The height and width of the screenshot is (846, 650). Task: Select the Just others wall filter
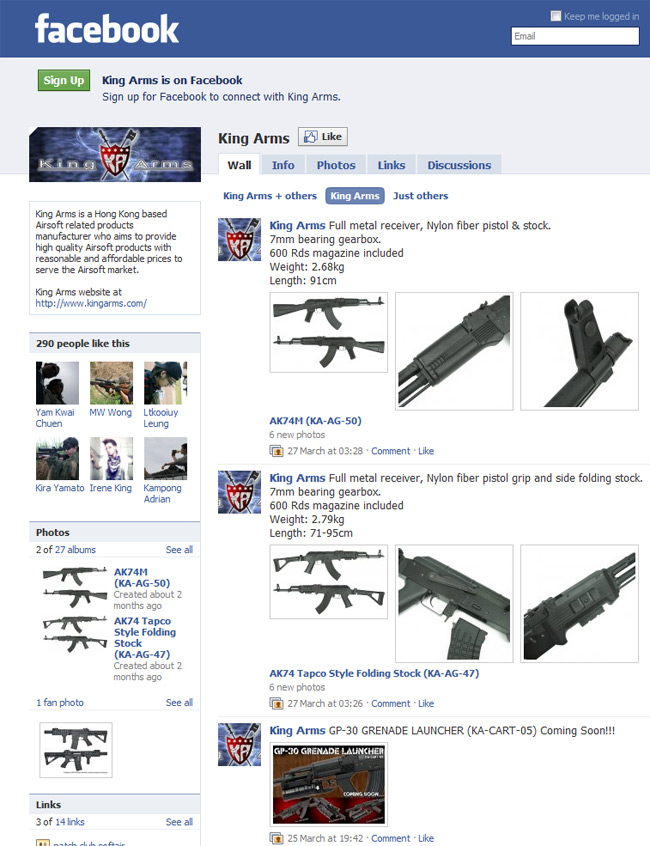(420, 196)
